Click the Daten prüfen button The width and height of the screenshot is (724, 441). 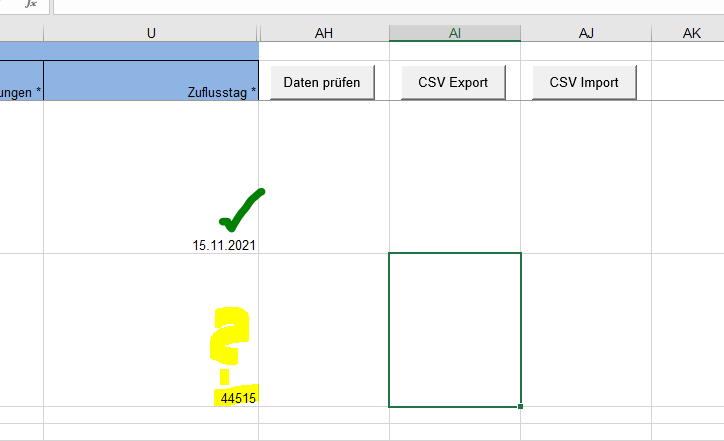click(x=322, y=82)
